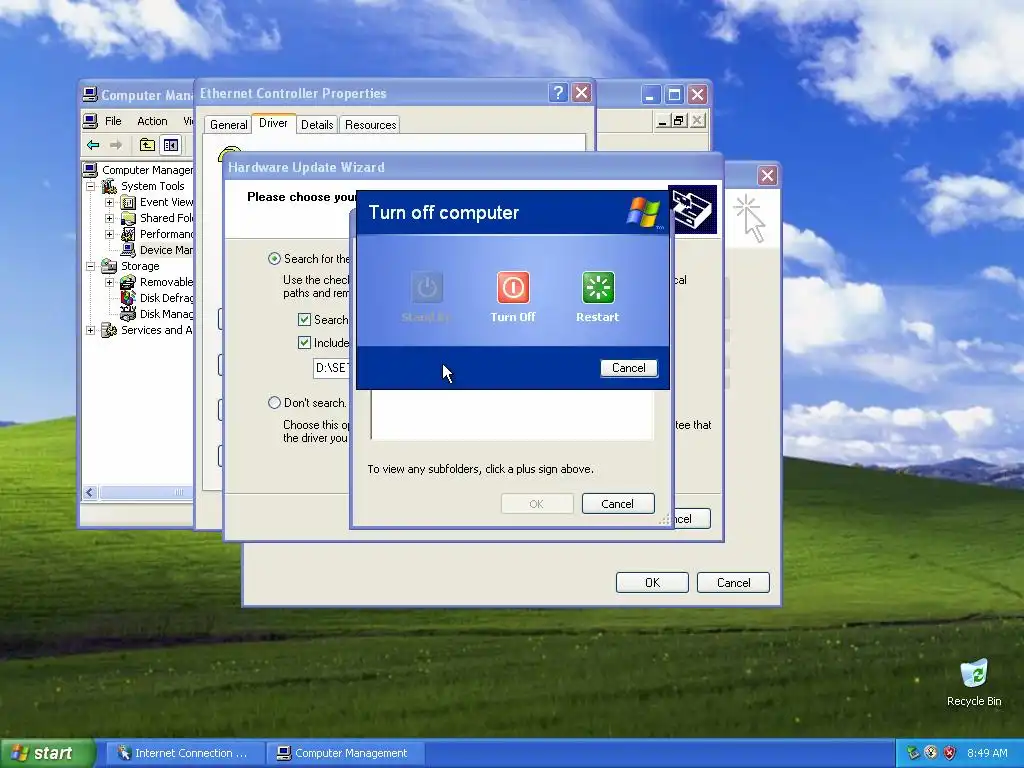Screen dimensions: 1024x768
Task: Select the System Tools tree node
Action: pyautogui.click(x=152, y=186)
